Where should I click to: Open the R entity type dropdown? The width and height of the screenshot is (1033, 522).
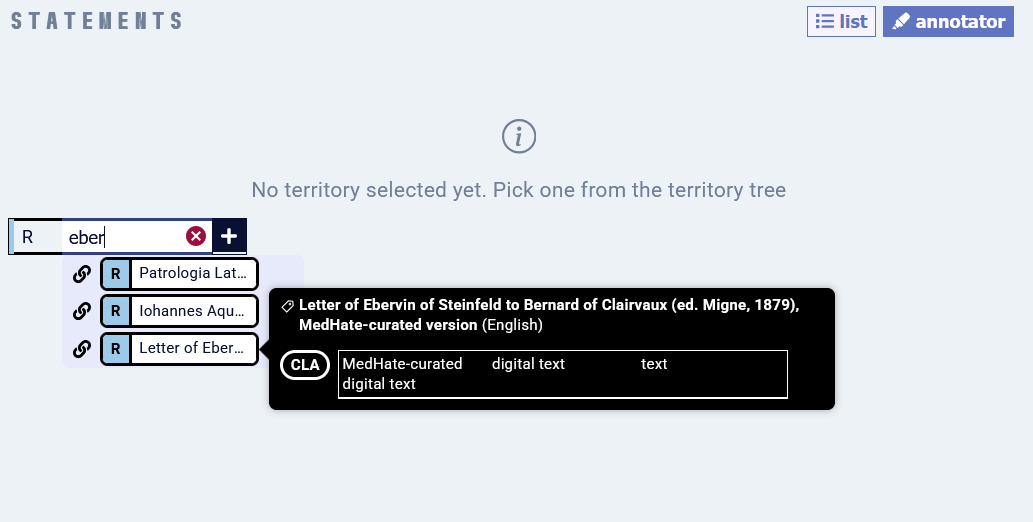36,237
